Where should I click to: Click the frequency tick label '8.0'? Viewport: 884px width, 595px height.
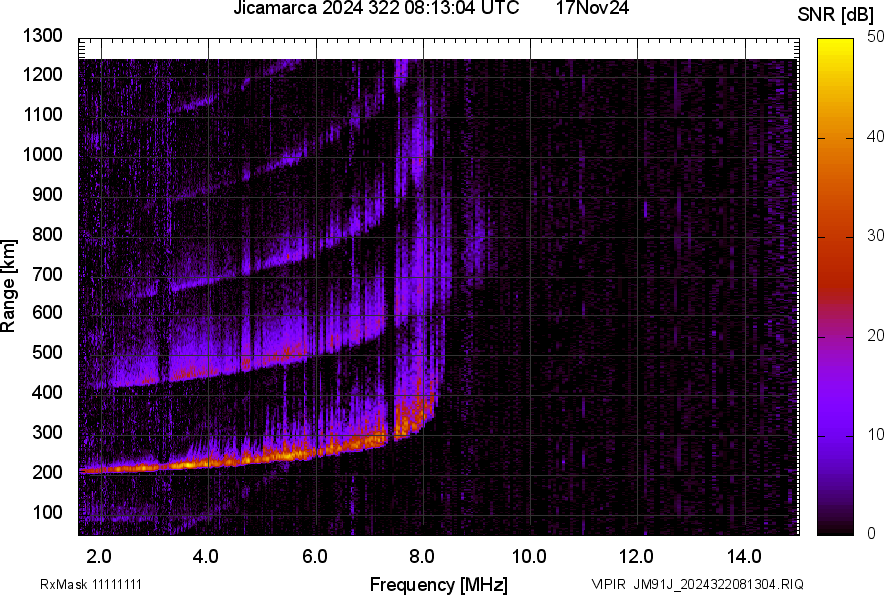[422, 557]
